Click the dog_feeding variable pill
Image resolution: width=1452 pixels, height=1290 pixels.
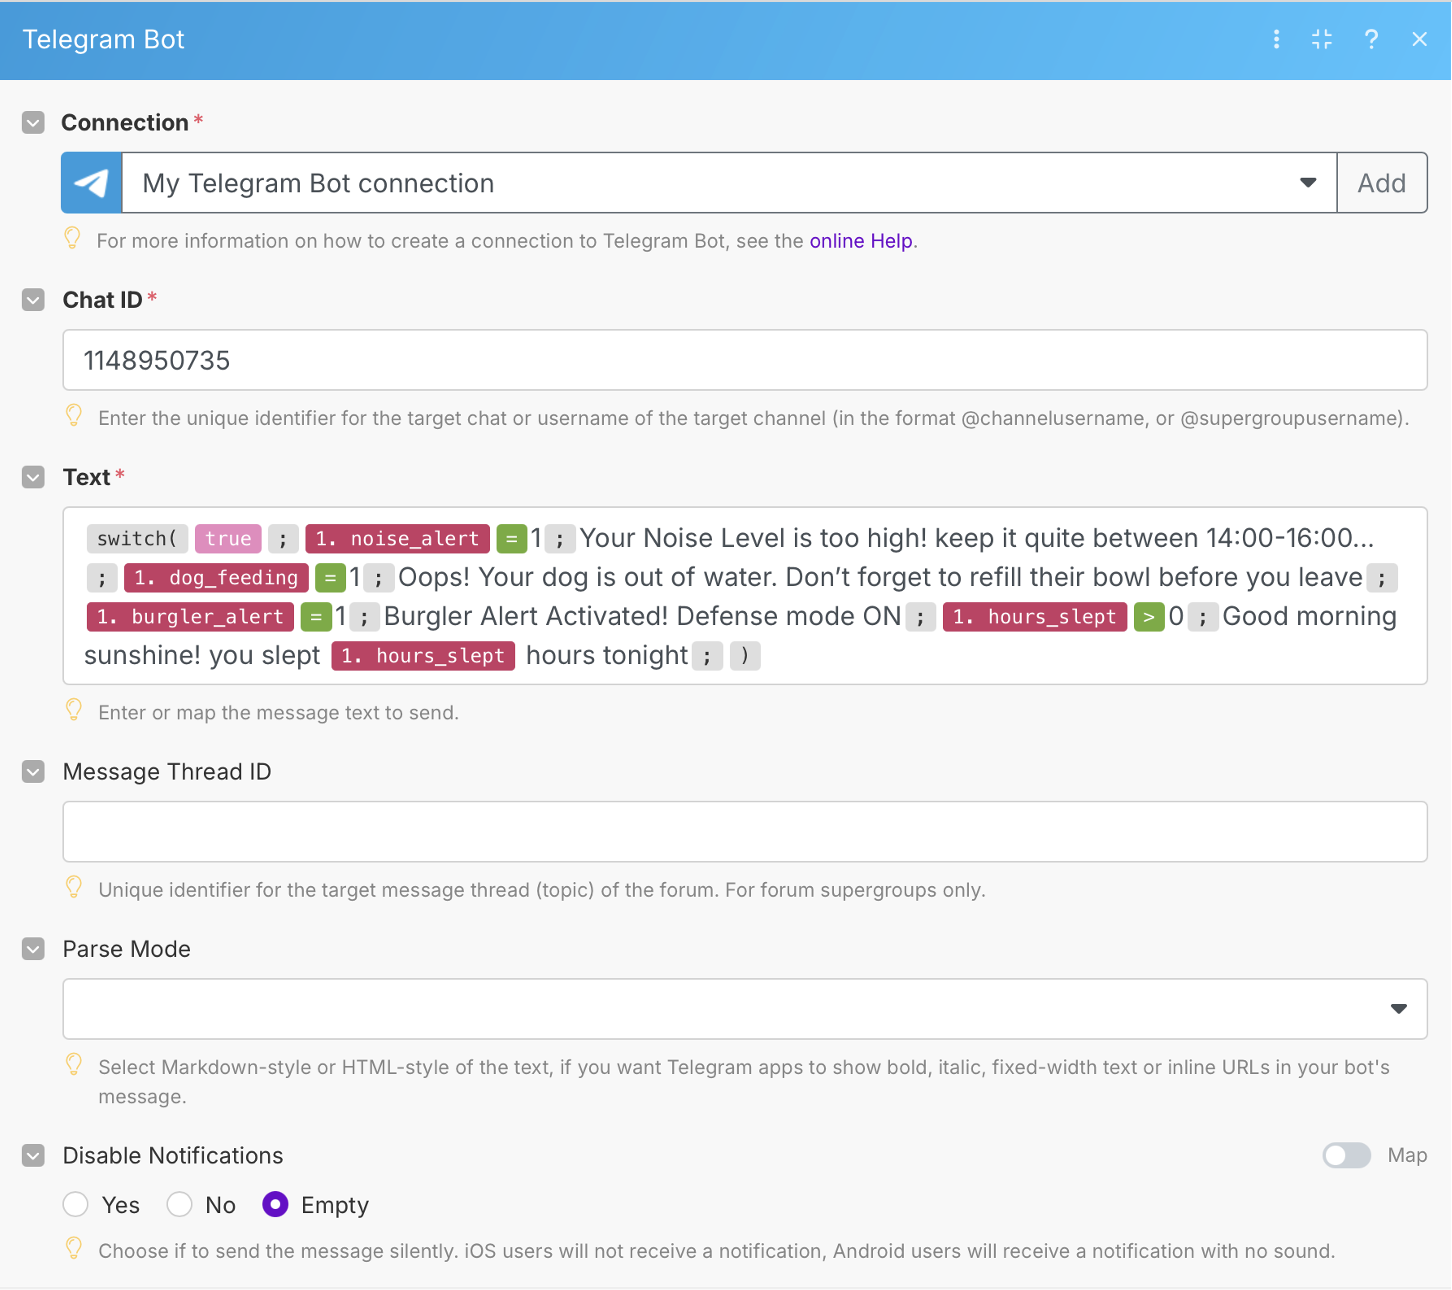point(216,578)
